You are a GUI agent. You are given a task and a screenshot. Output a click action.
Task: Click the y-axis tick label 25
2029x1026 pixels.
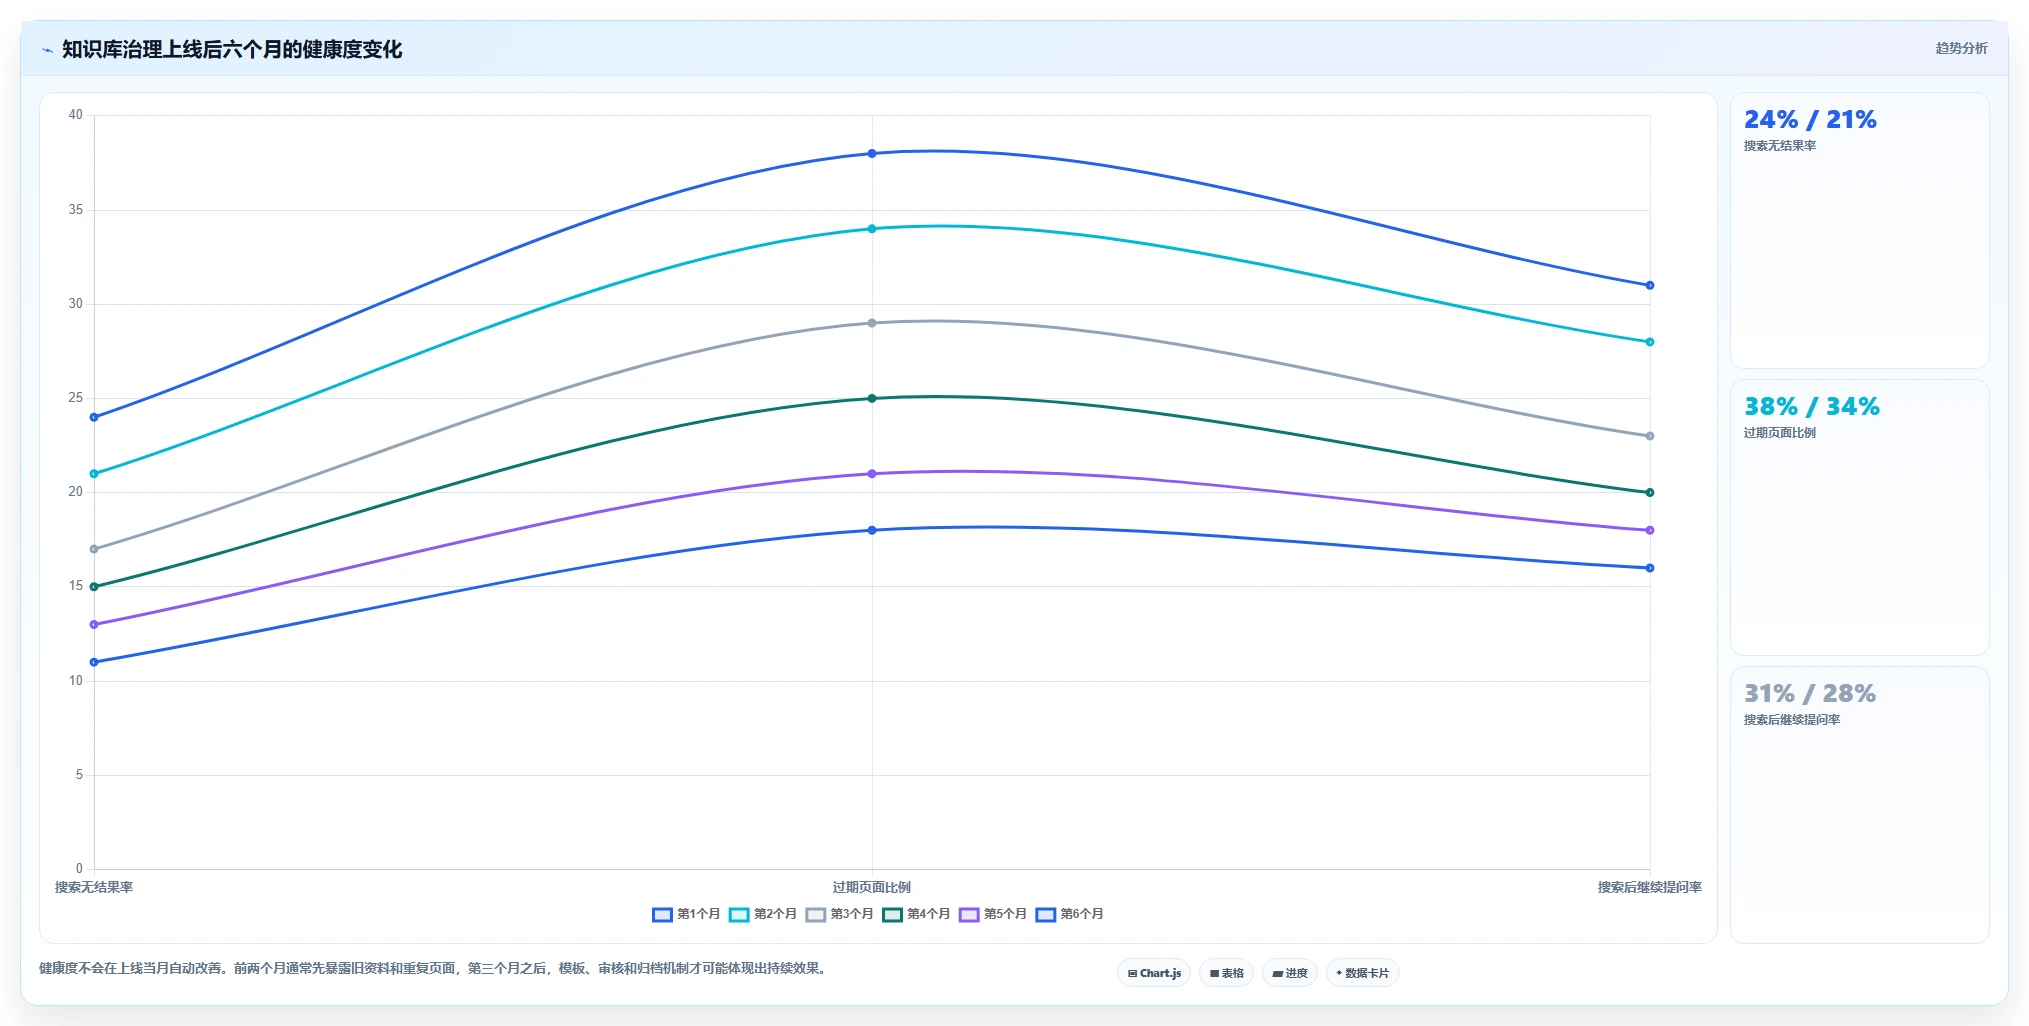[76, 398]
